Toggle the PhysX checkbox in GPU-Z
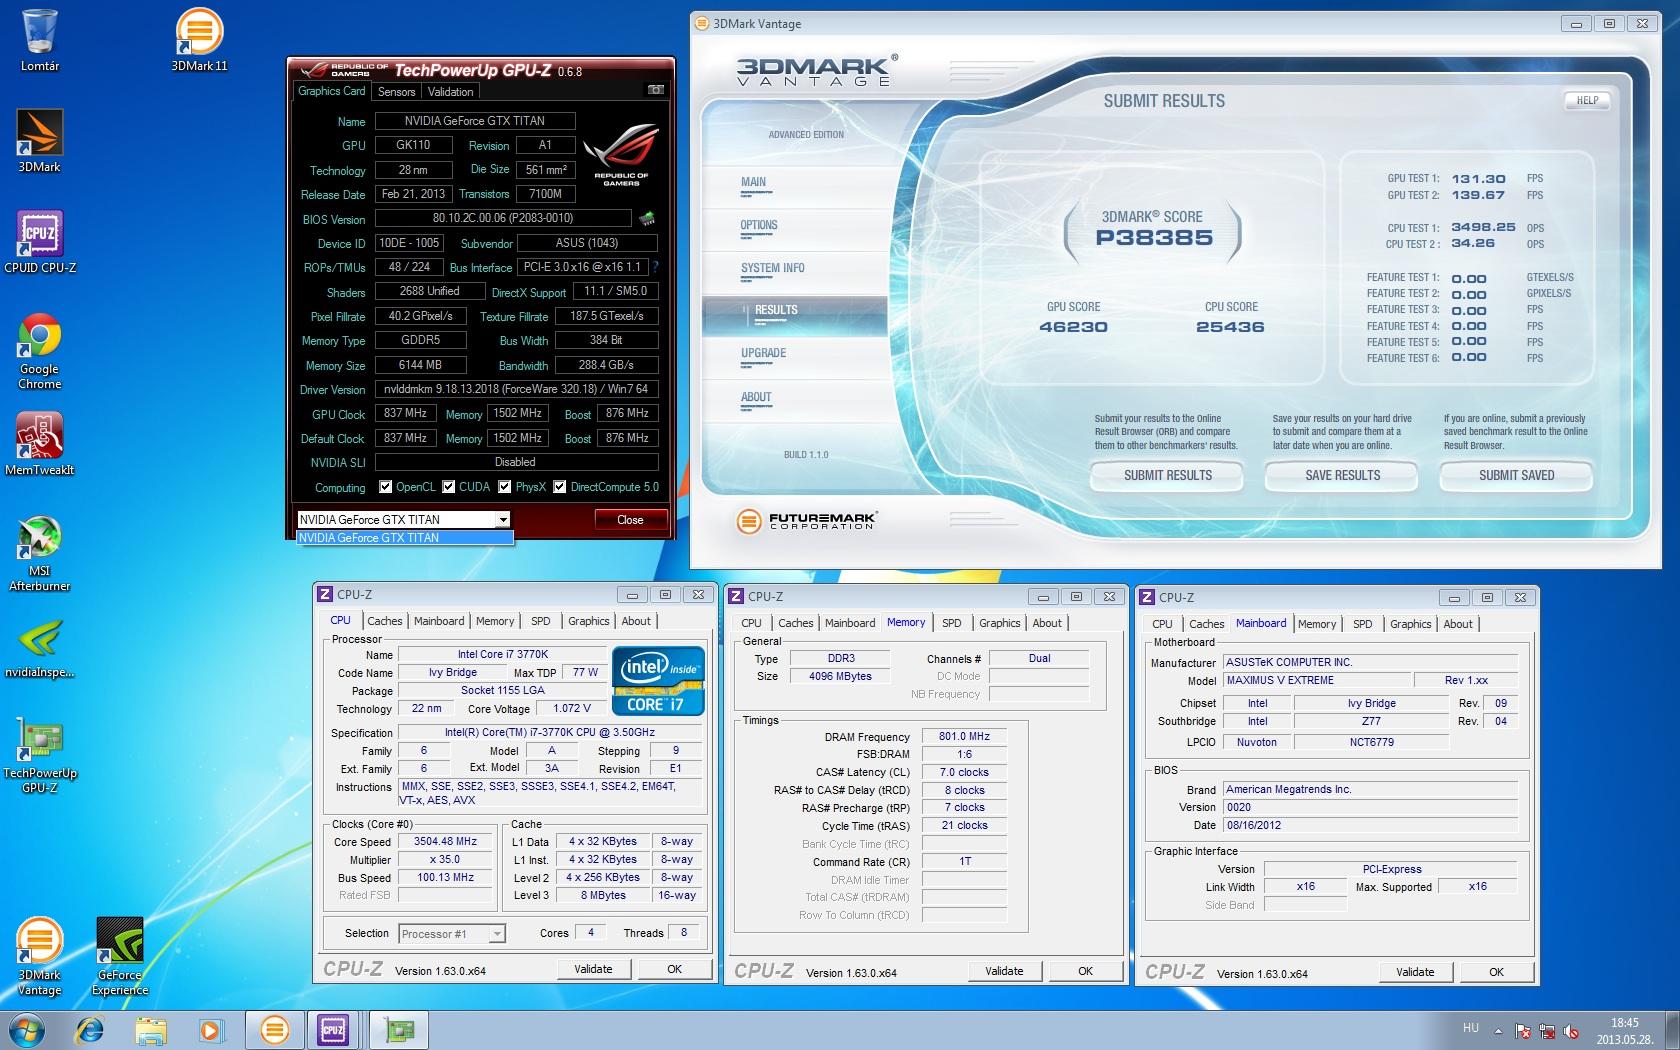Viewport: 1680px width, 1050px height. [505, 487]
